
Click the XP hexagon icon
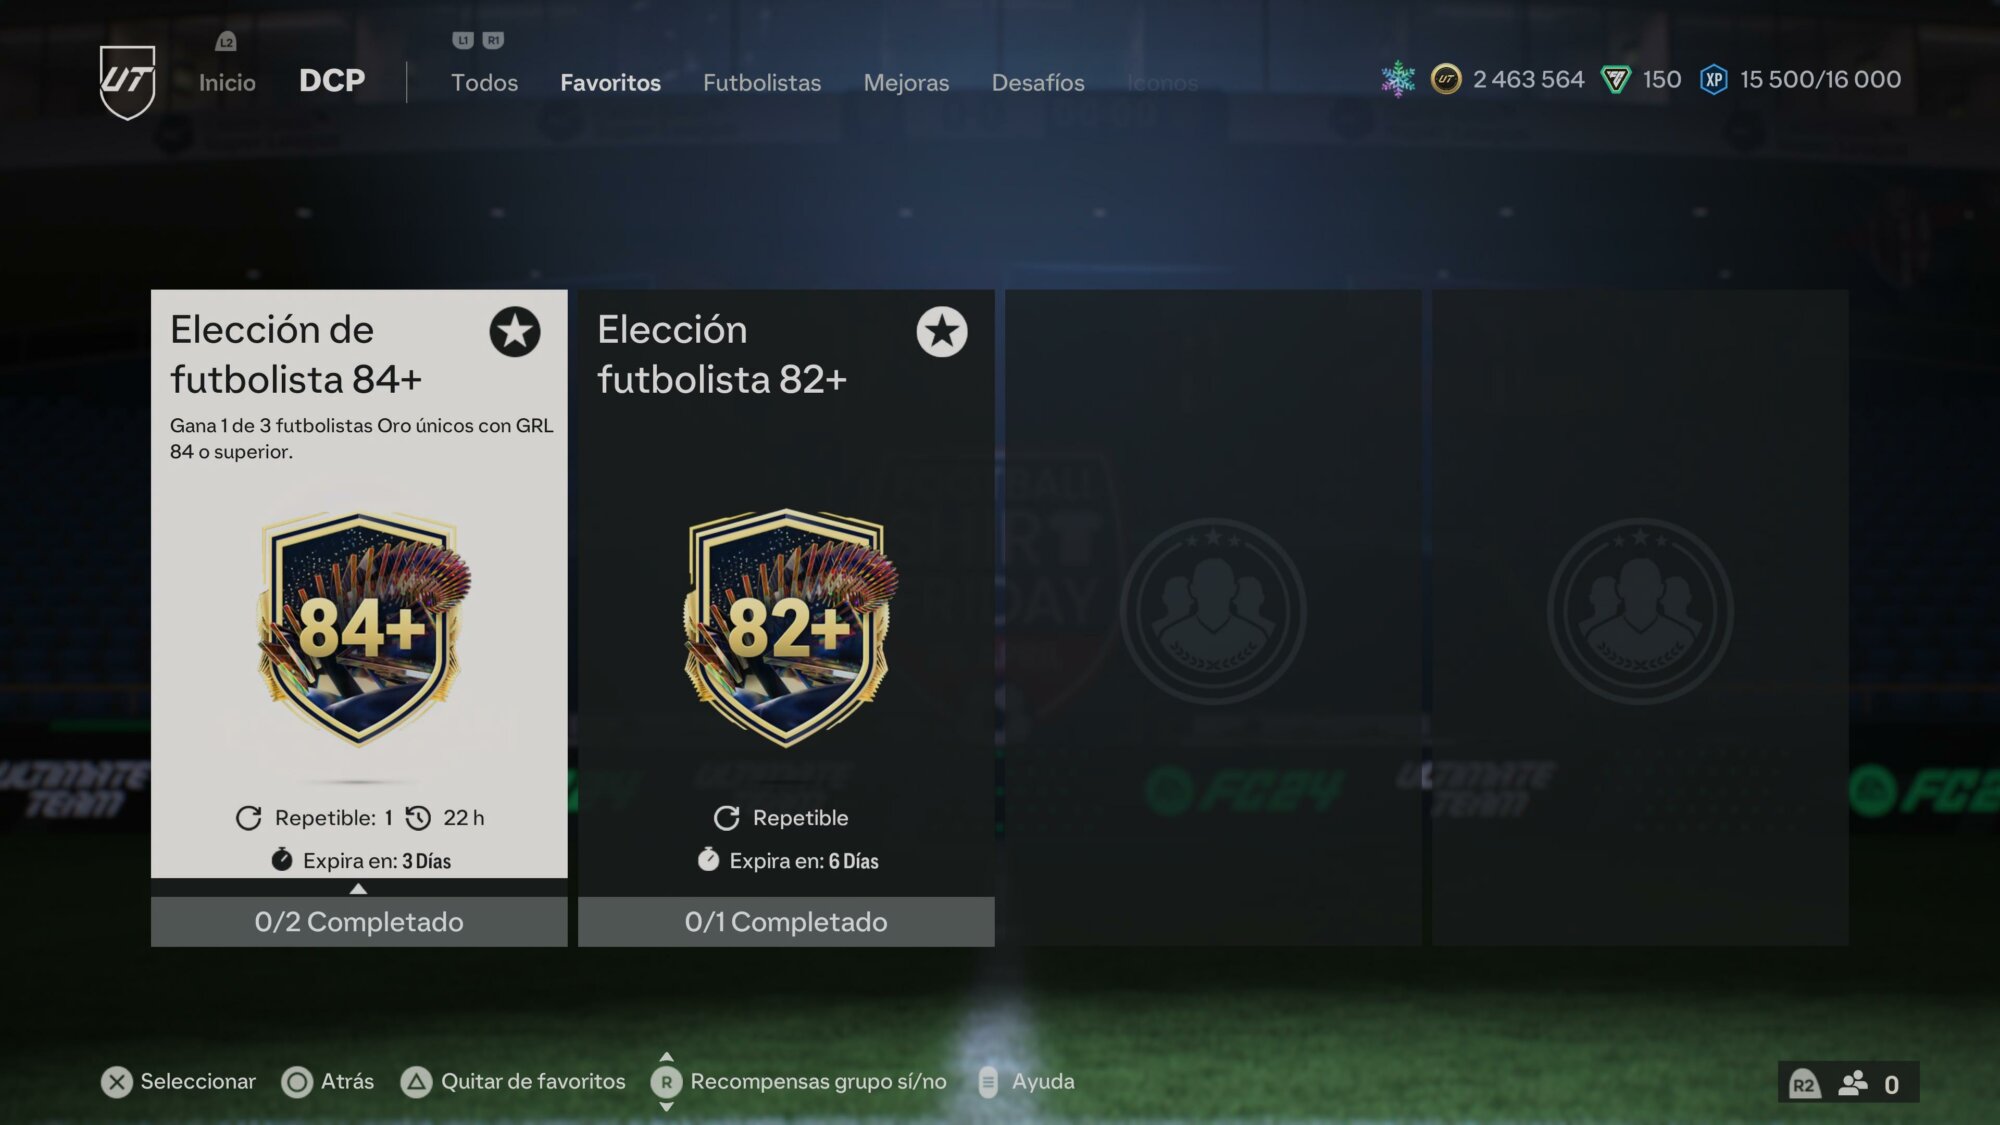coord(1714,79)
